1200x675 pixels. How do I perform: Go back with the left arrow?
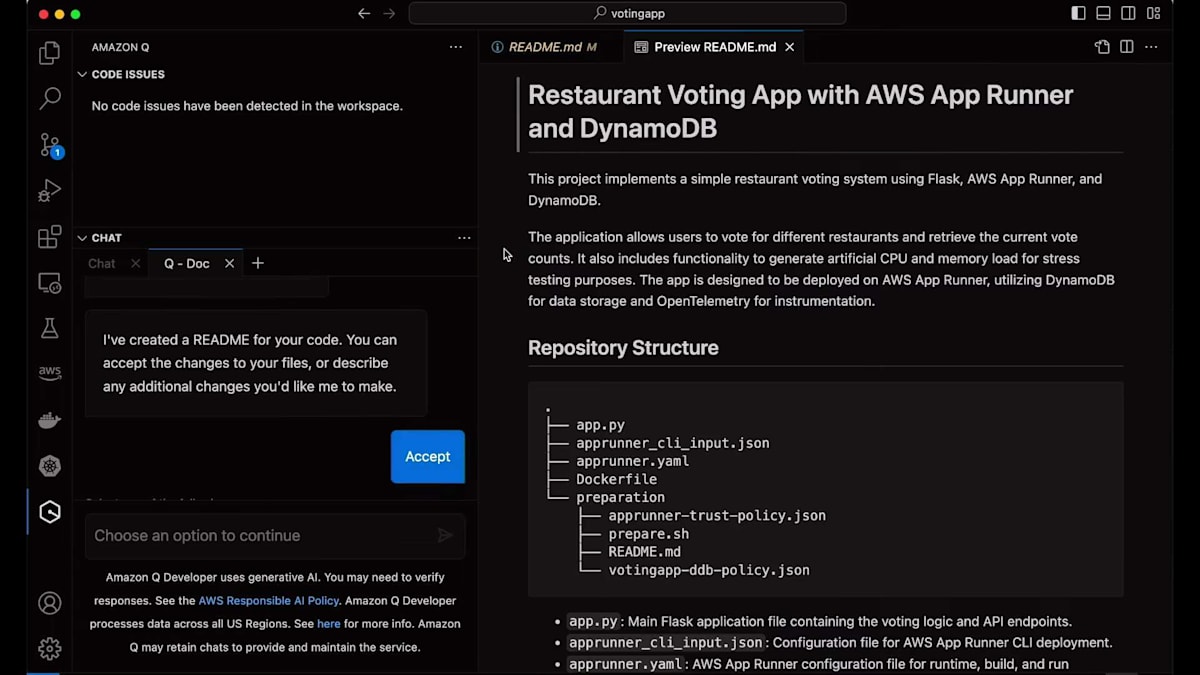pos(364,14)
